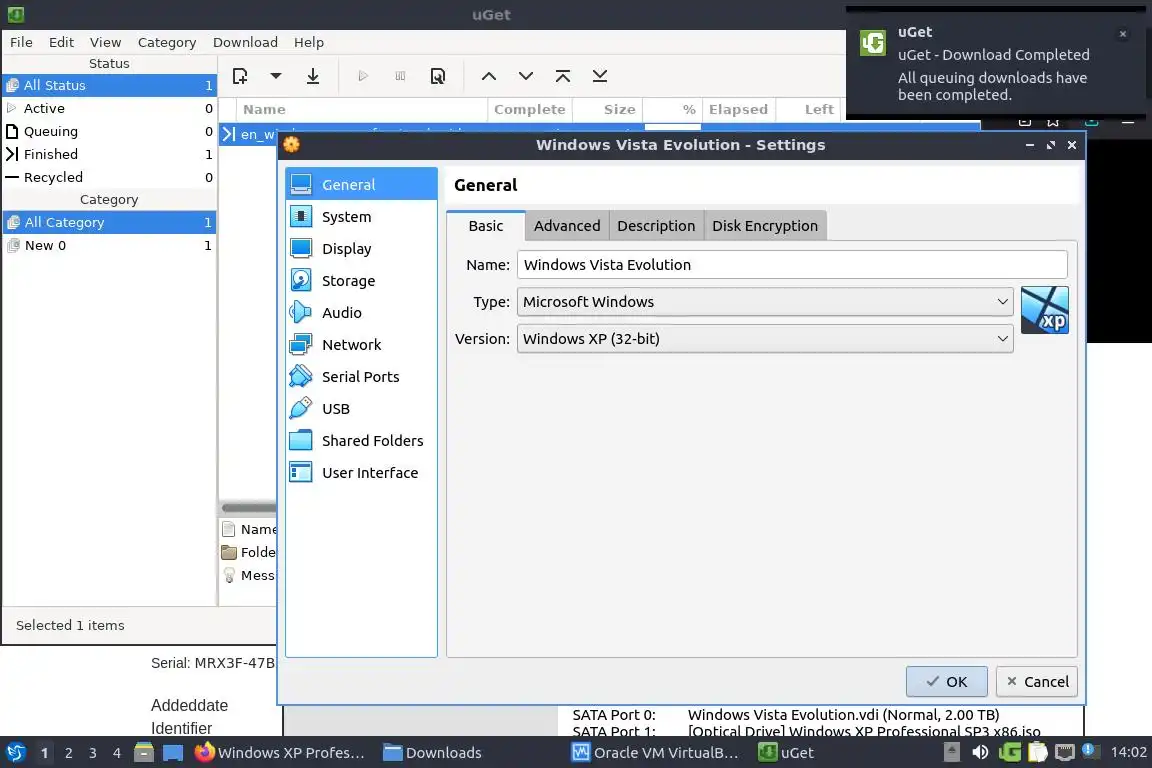The height and width of the screenshot is (768, 1152).
Task: Move download to bottom icon in uGet
Action: pyautogui.click(x=600, y=76)
